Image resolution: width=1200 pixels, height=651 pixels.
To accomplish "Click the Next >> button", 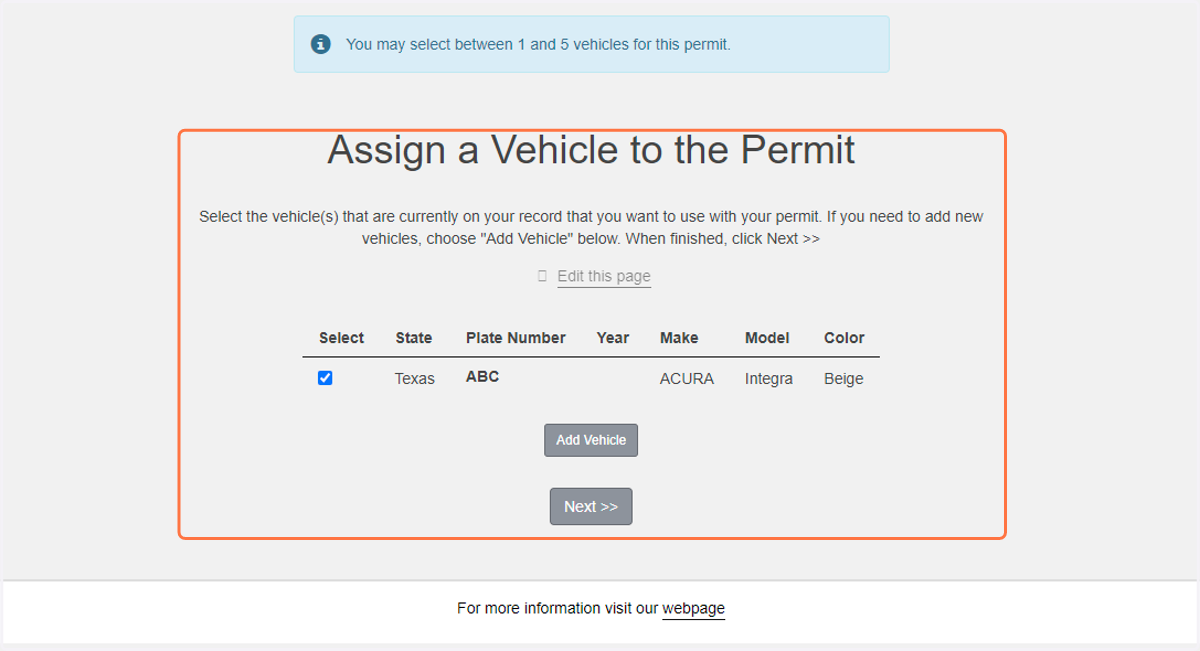I will click(591, 506).
